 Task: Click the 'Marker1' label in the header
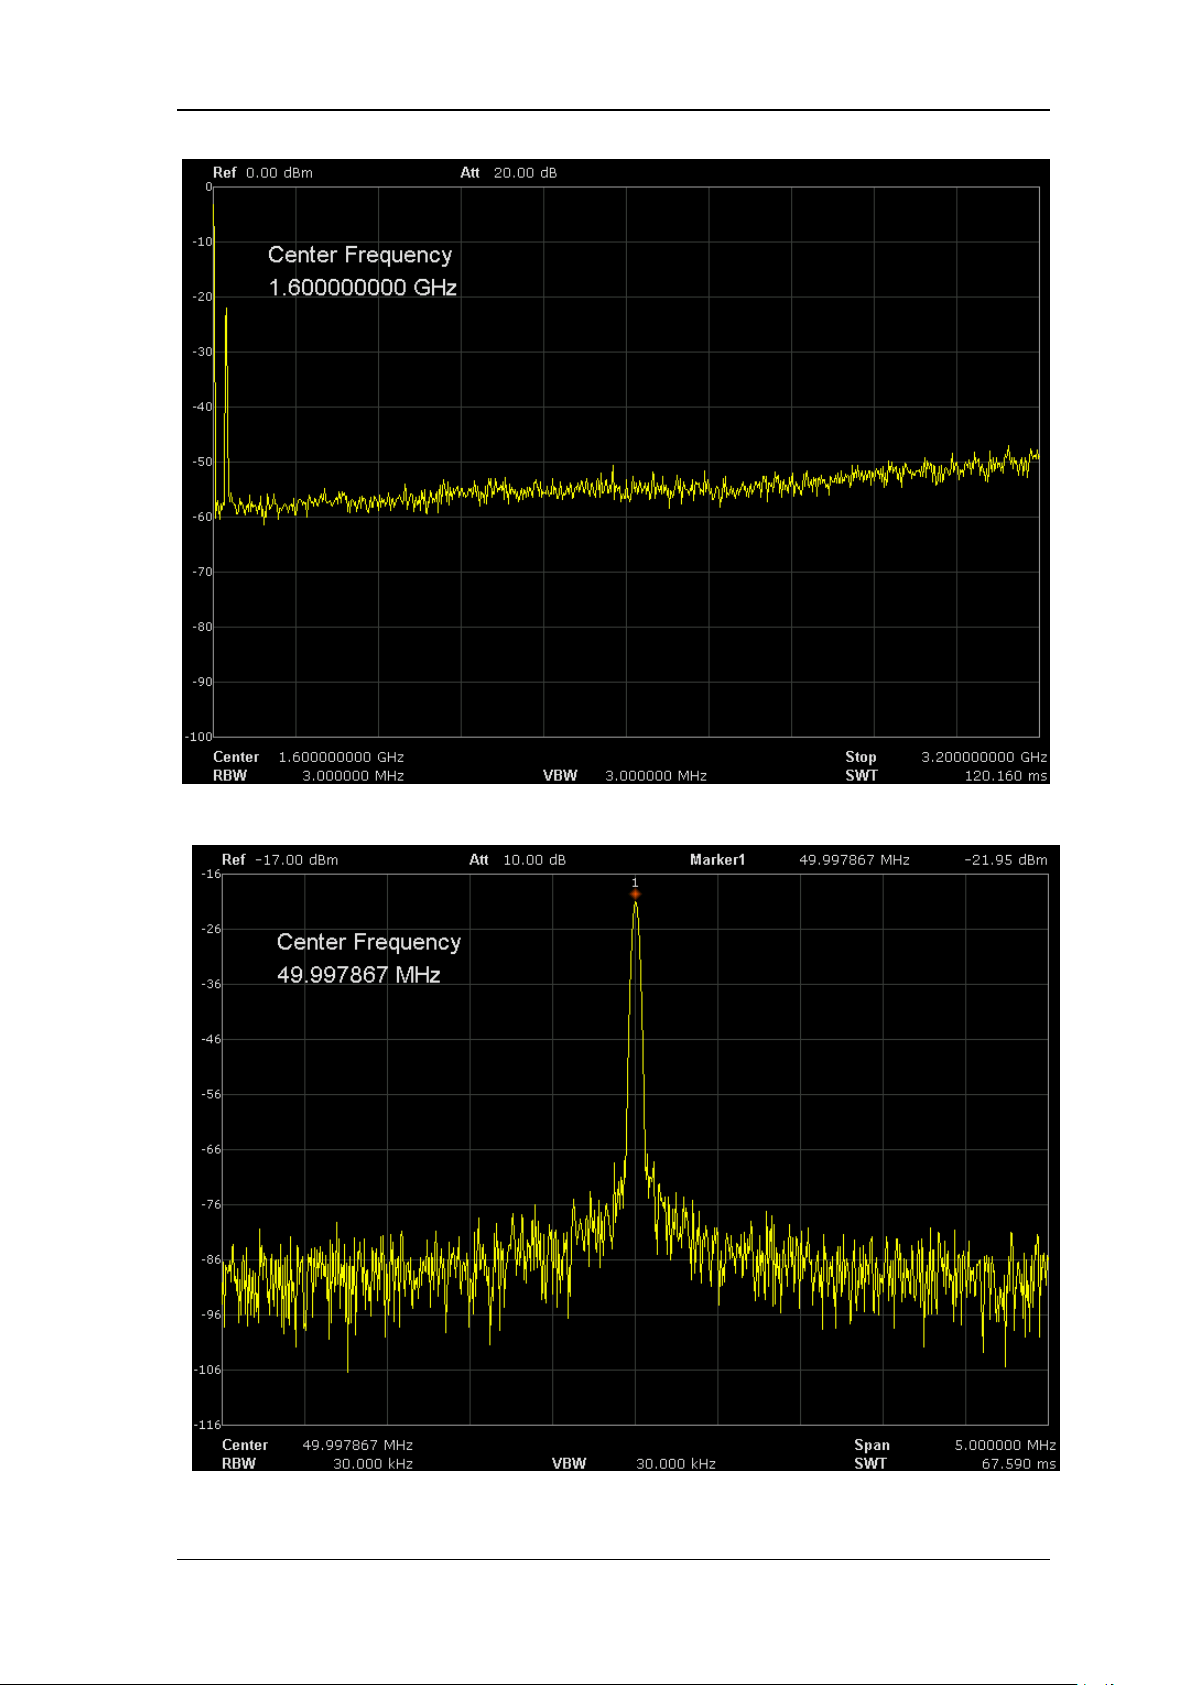(x=717, y=860)
